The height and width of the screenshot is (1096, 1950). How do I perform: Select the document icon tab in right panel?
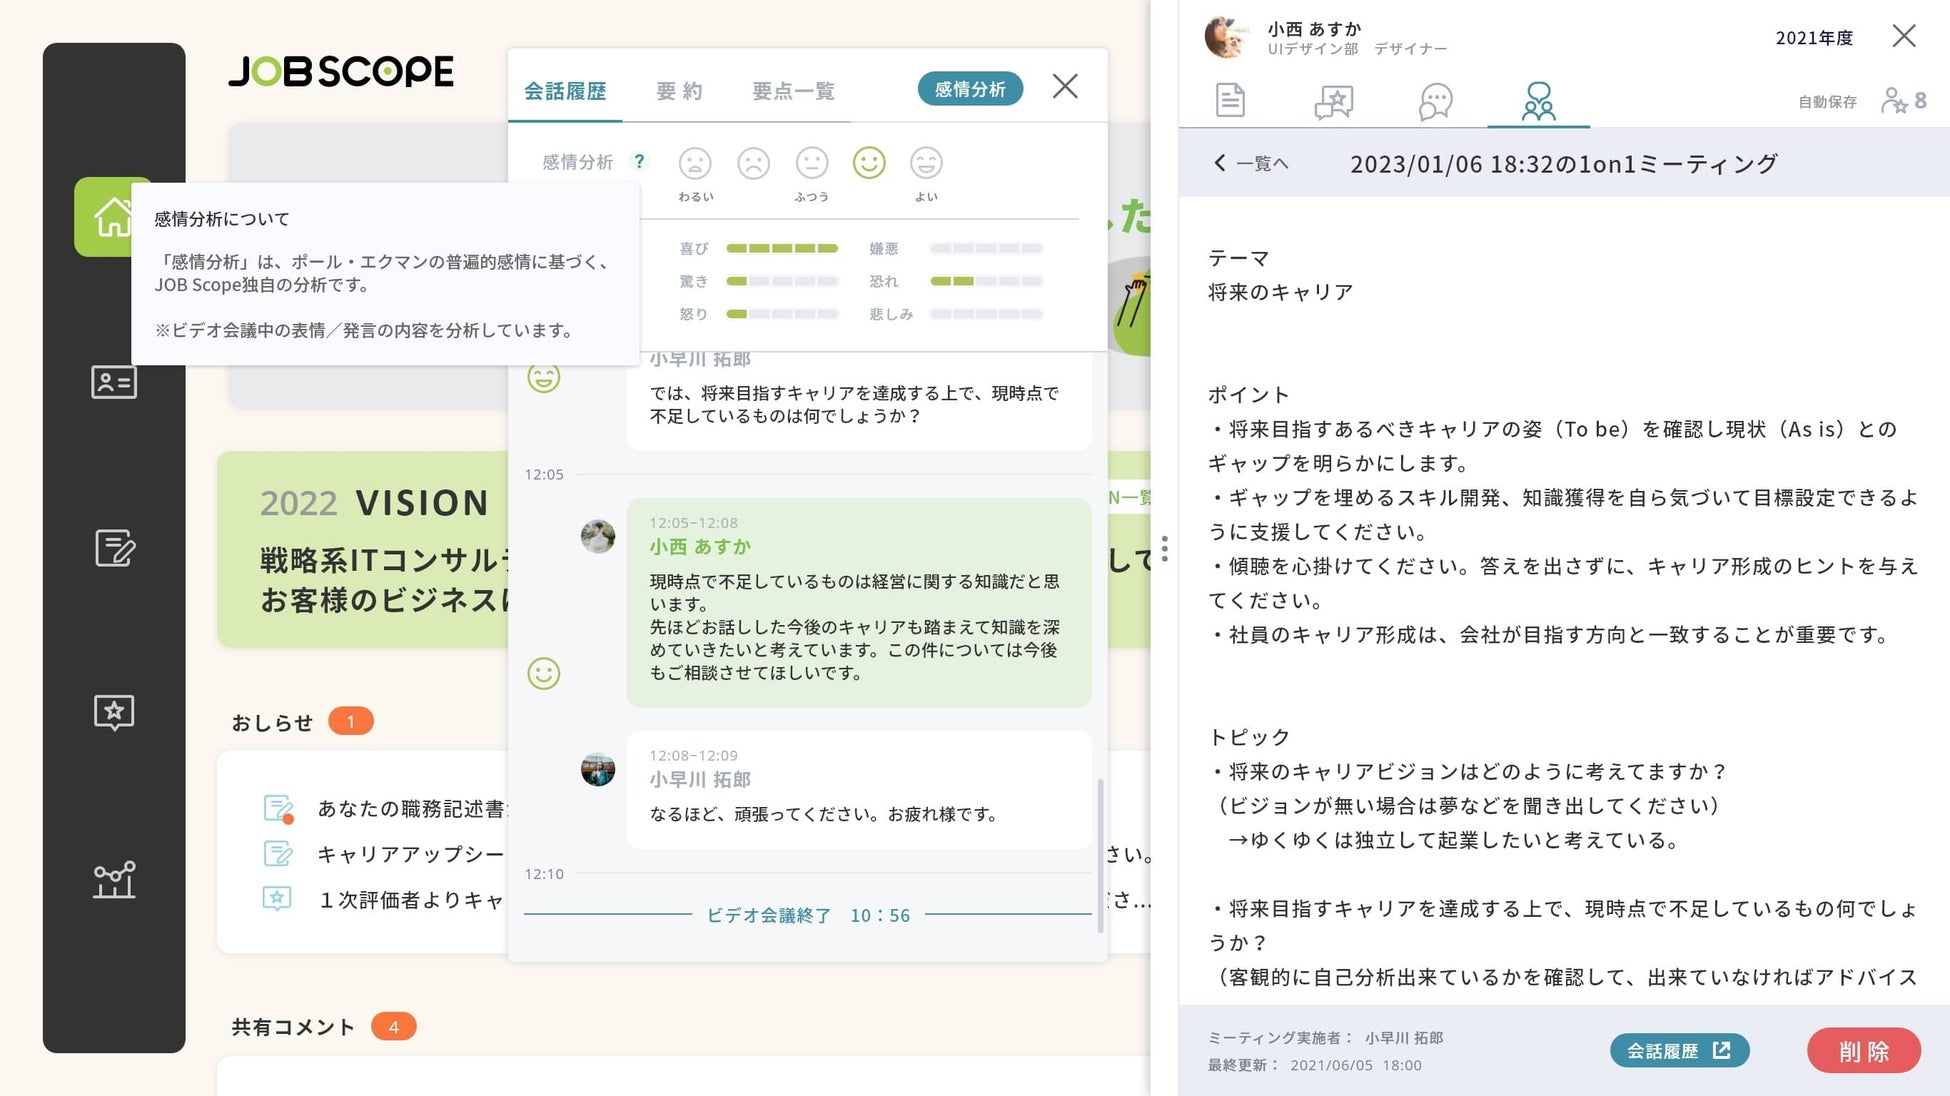point(1230,101)
